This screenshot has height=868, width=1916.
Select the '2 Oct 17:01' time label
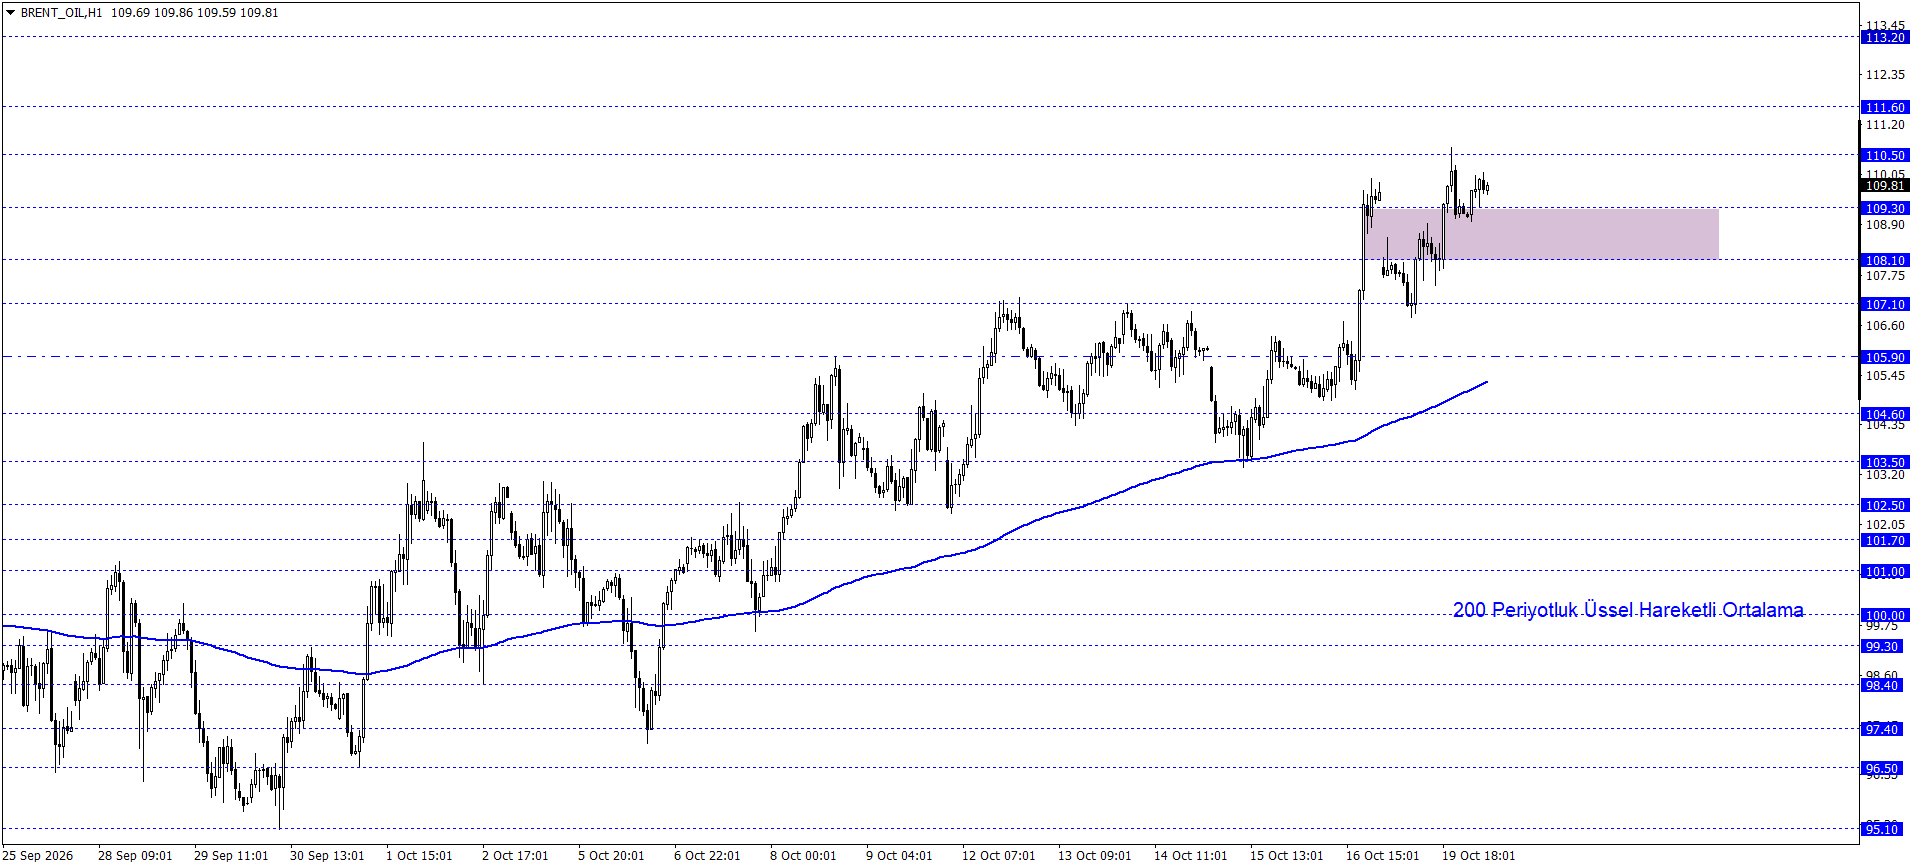click(515, 856)
